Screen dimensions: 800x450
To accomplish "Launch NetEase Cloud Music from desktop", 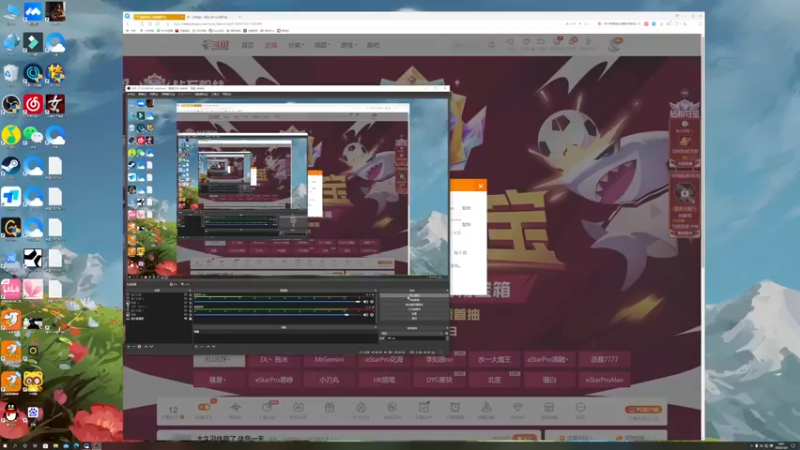I will (33, 105).
